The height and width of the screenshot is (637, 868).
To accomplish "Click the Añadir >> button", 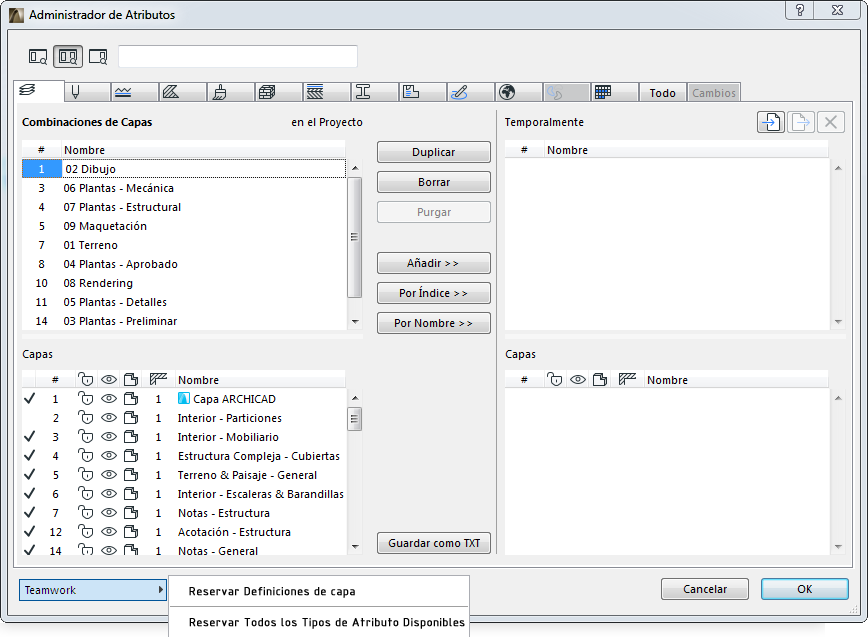I will click(433, 263).
